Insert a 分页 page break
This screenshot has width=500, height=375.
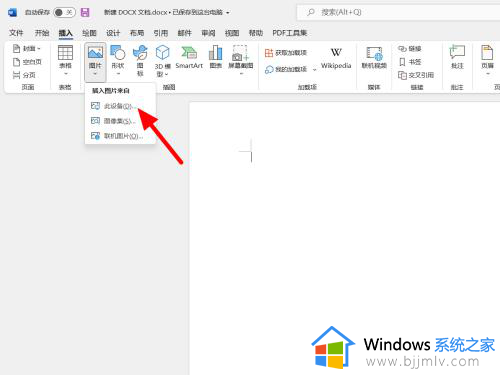click(24, 75)
